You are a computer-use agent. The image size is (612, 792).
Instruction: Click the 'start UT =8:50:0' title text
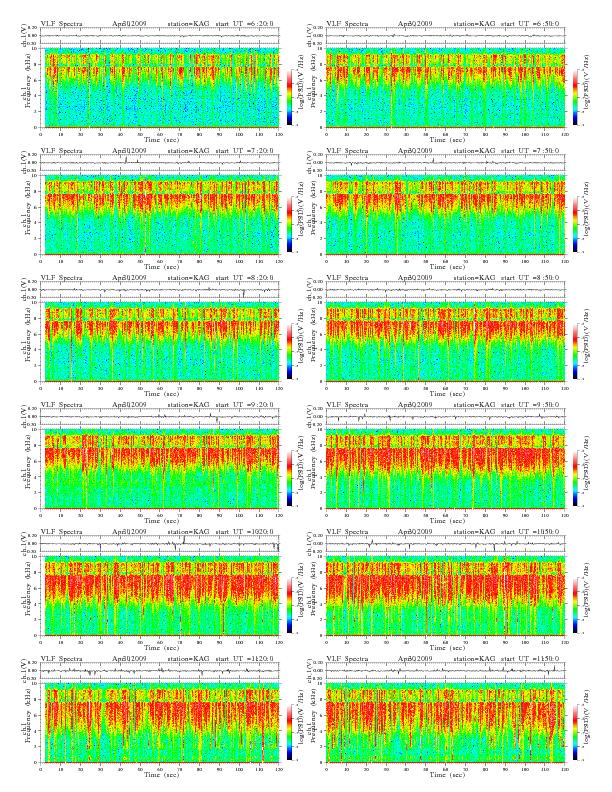[x=530, y=278]
